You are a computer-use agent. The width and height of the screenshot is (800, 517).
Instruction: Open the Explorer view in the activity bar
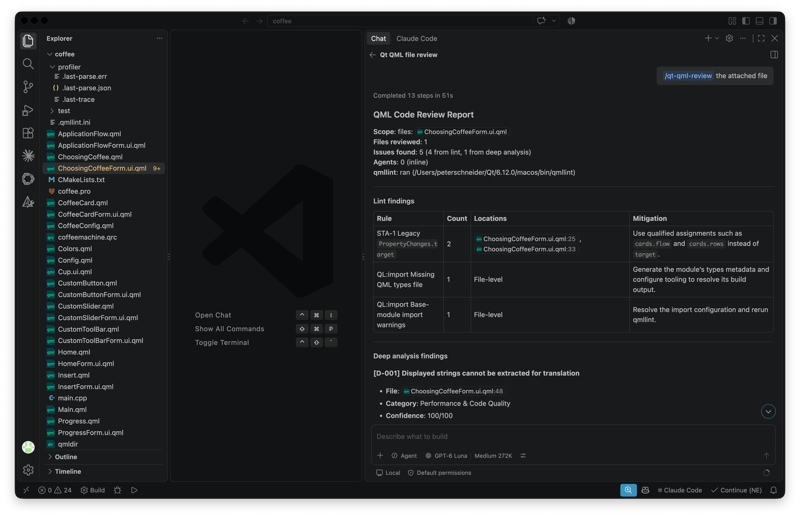[28, 40]
